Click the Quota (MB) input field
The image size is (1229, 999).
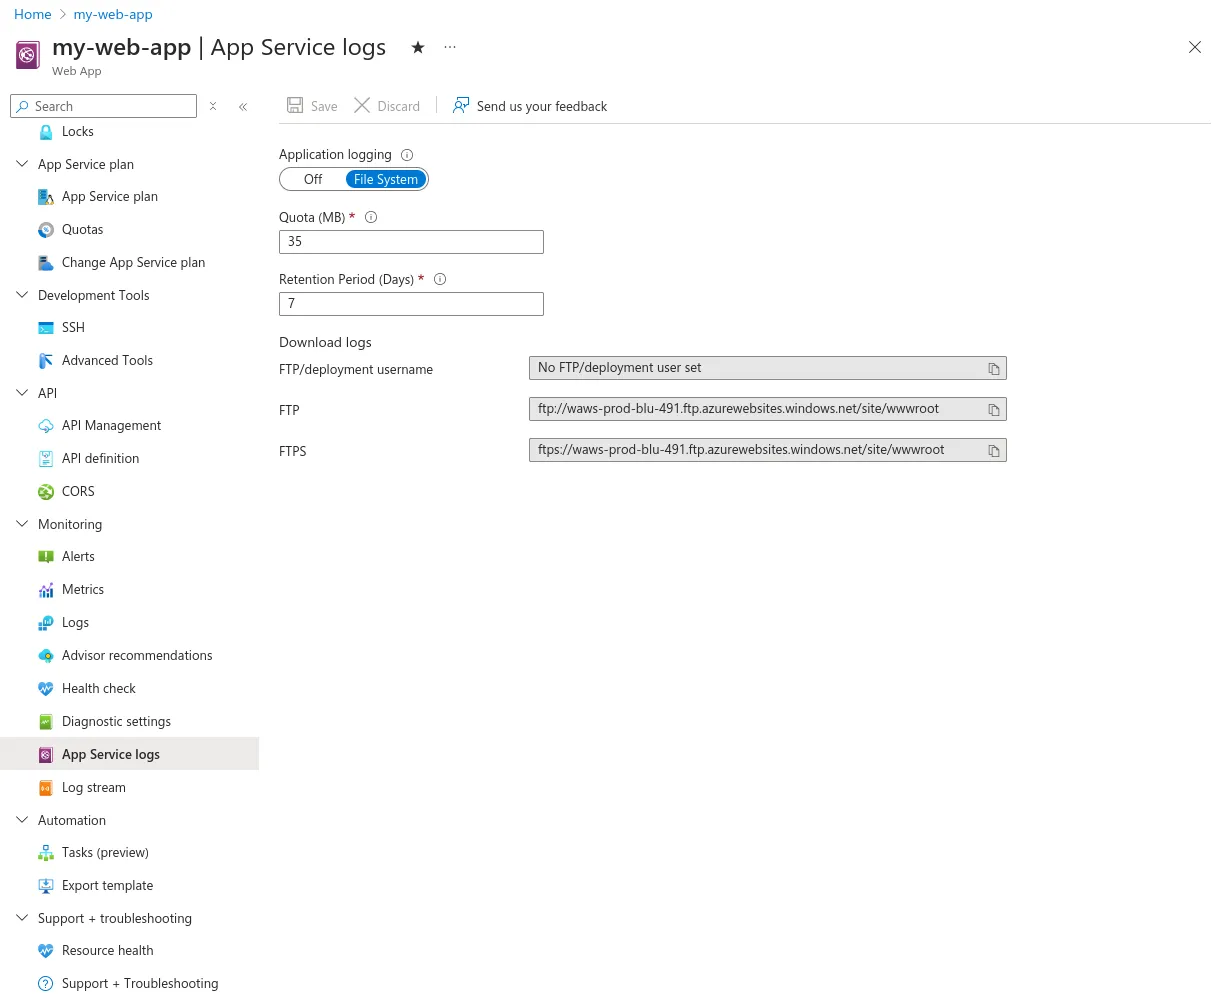pos(411,241)
